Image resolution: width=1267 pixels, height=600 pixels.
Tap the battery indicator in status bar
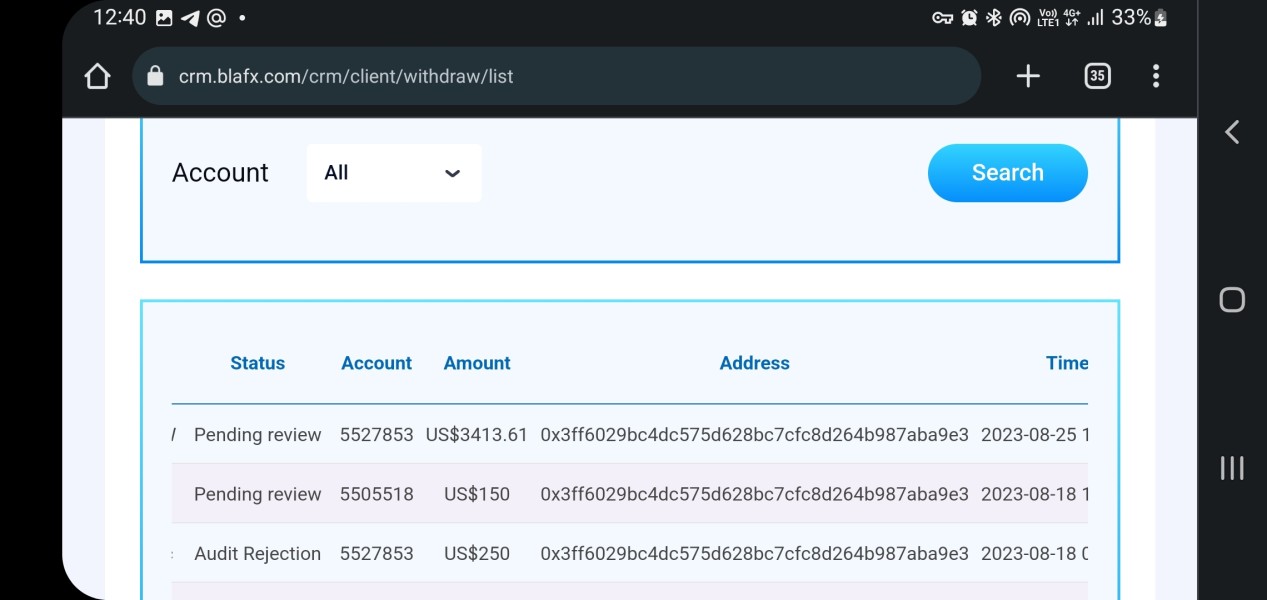(1160, 18)
